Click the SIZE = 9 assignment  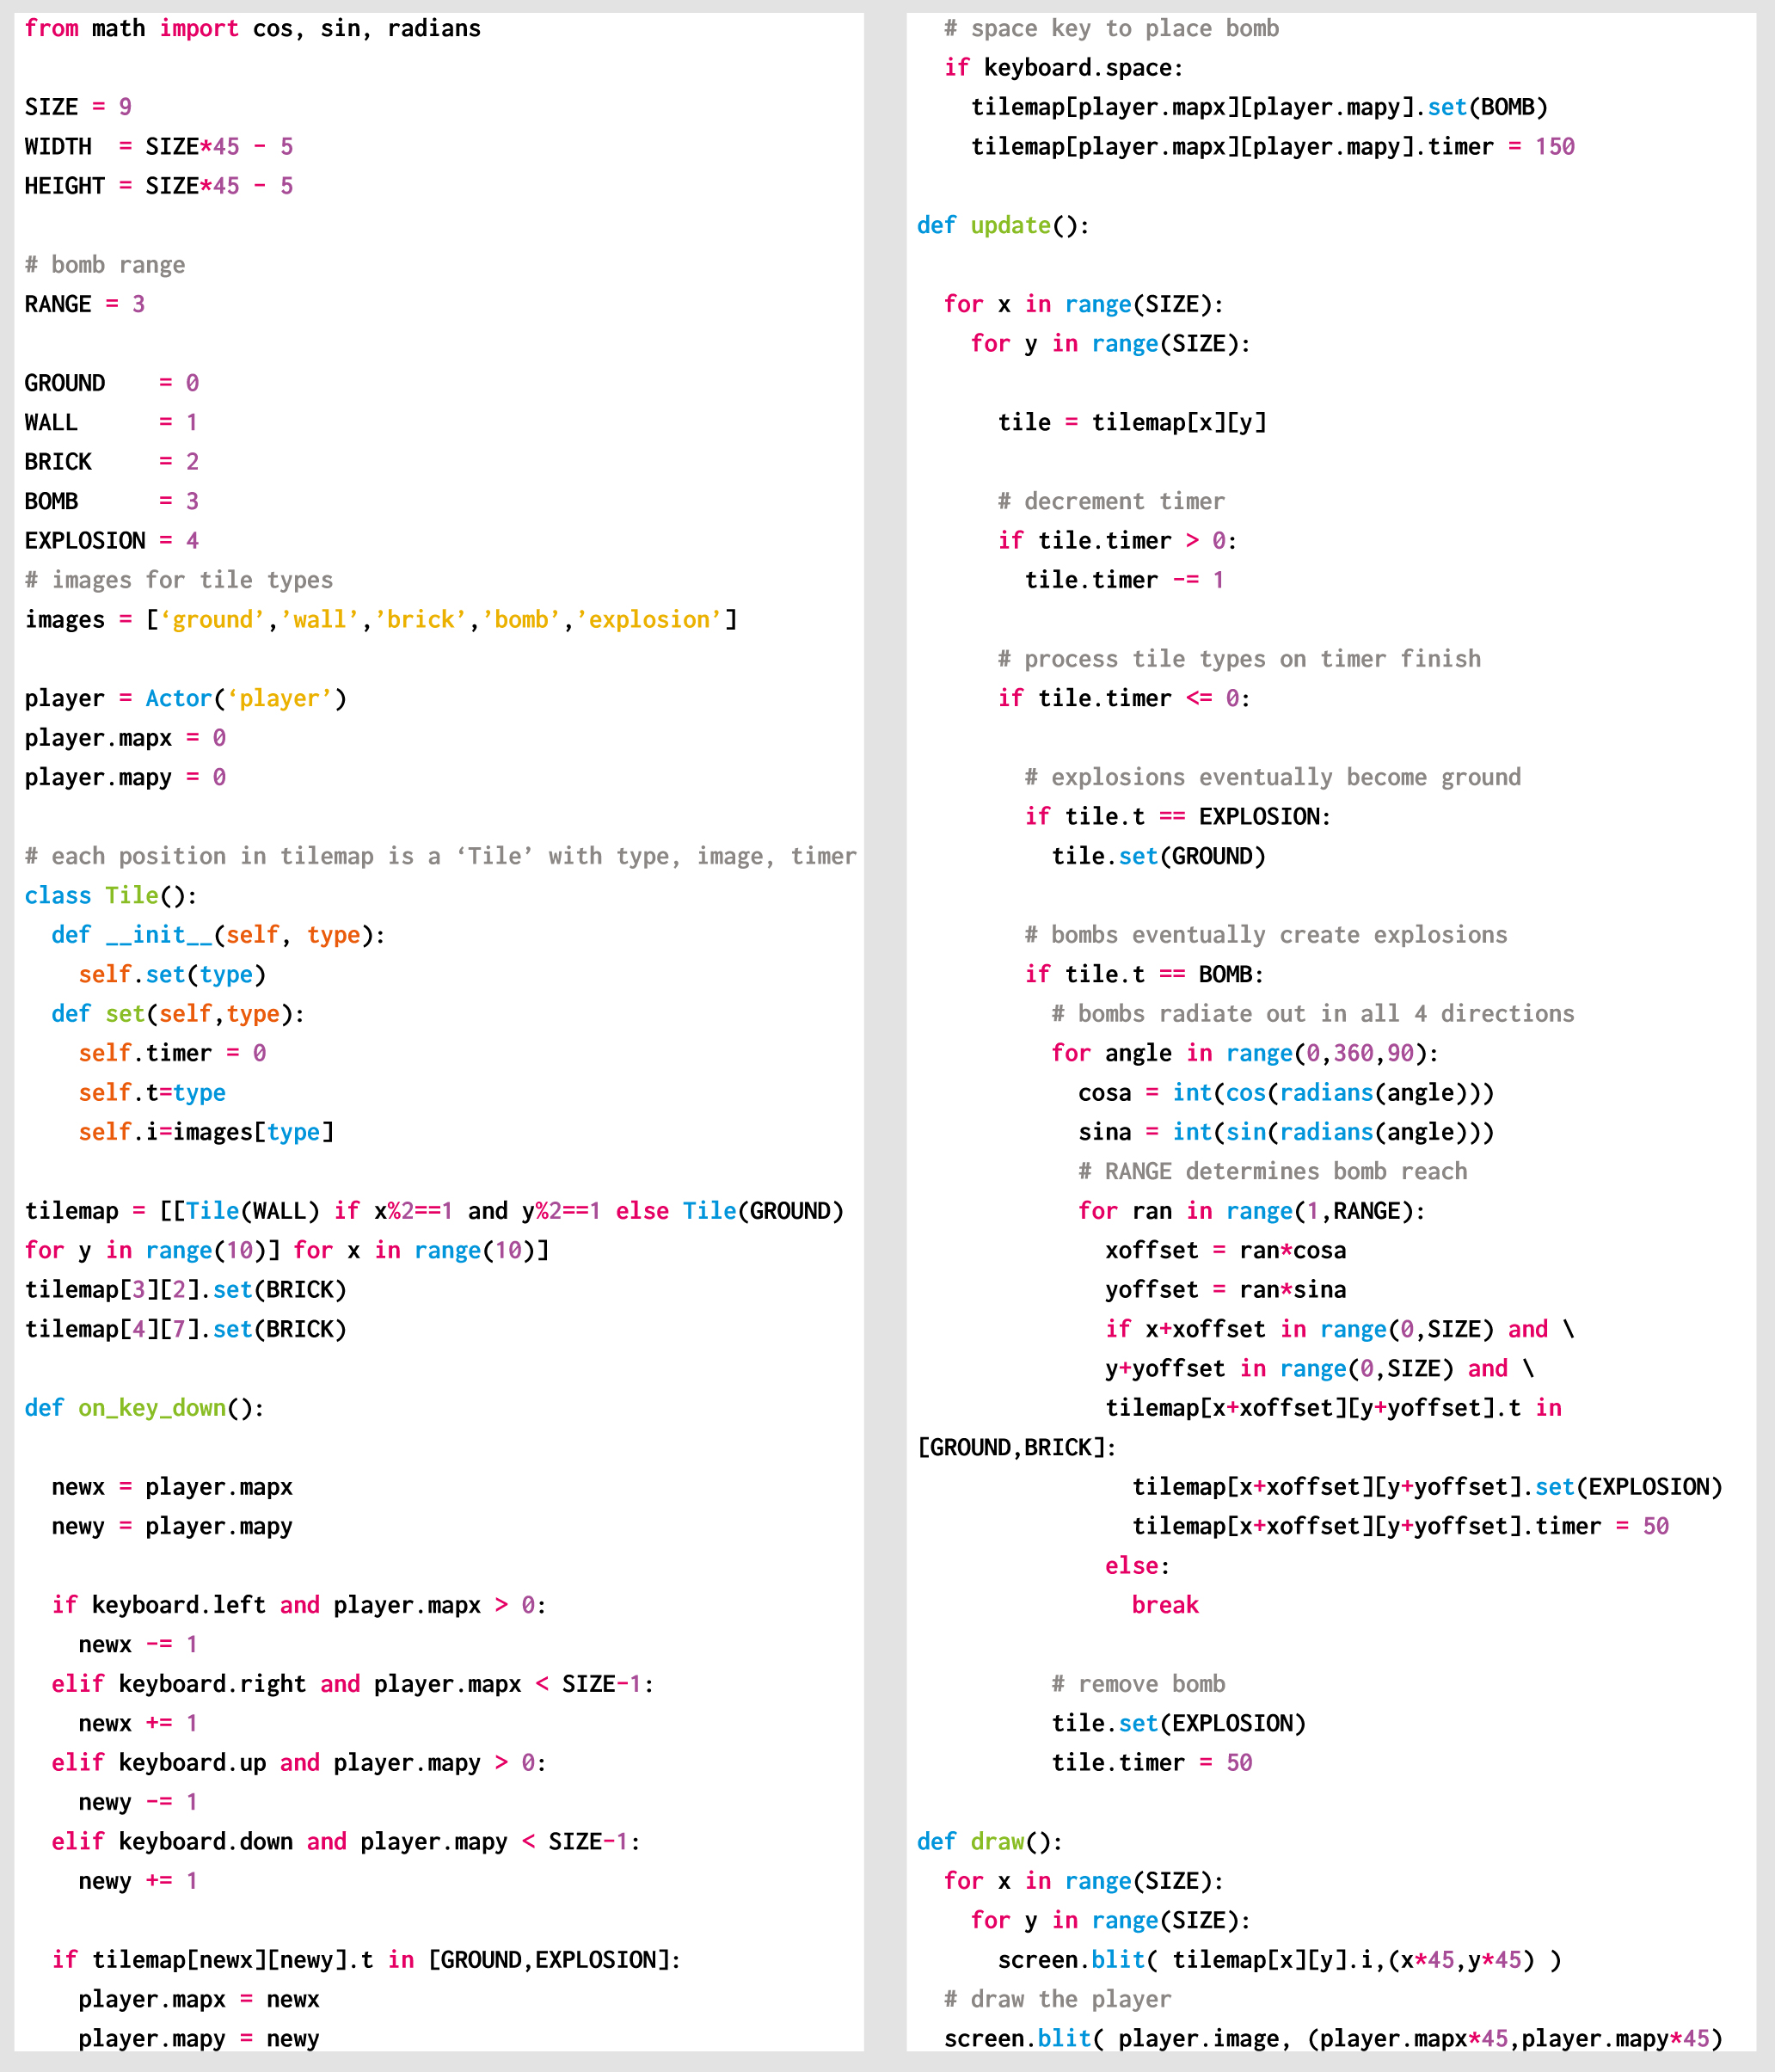point(78,107)
